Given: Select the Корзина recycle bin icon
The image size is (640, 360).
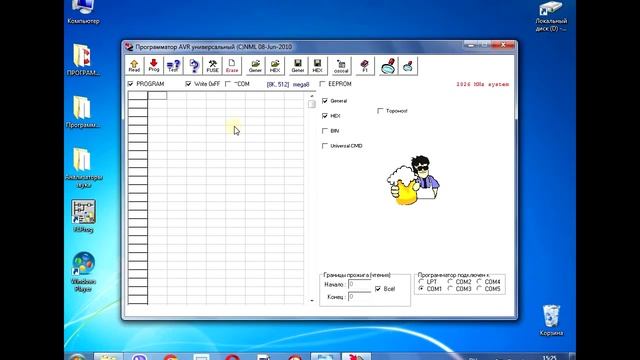Looking at the screenshot, I should click(551, 320).
